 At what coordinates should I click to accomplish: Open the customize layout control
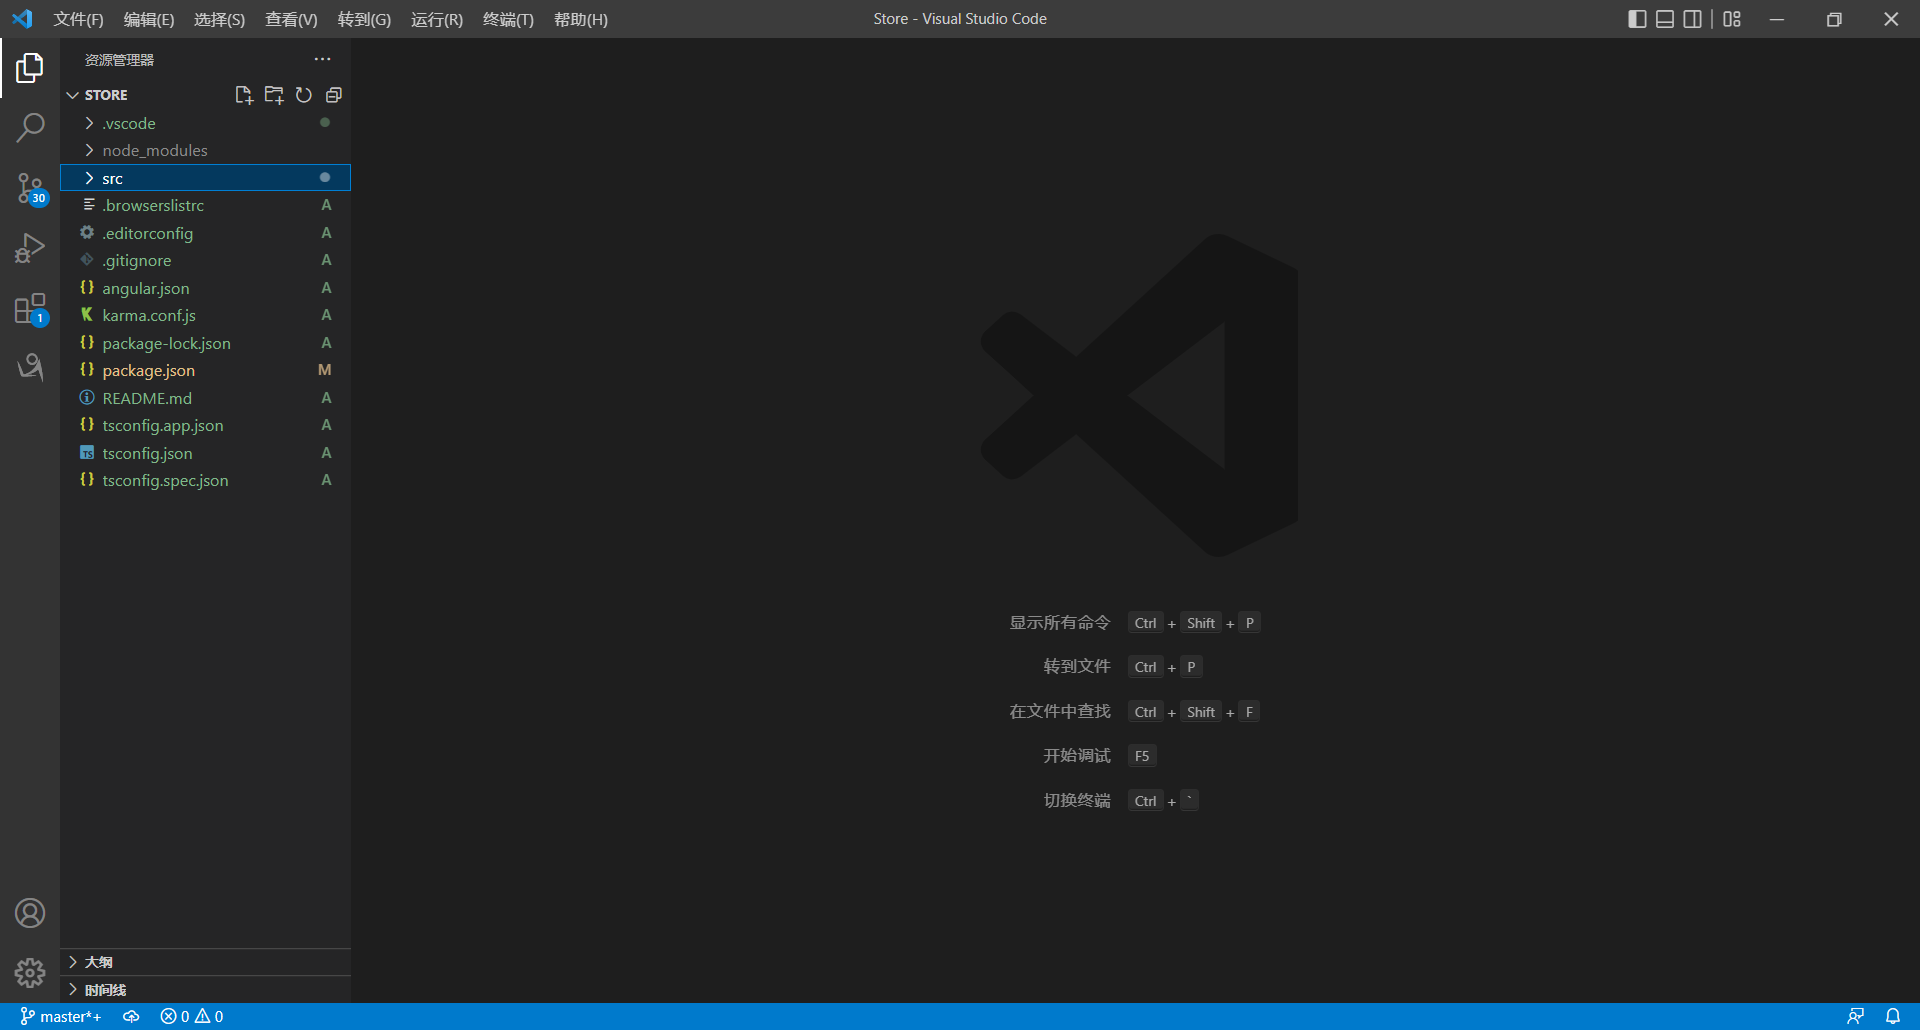[1732, 19]
